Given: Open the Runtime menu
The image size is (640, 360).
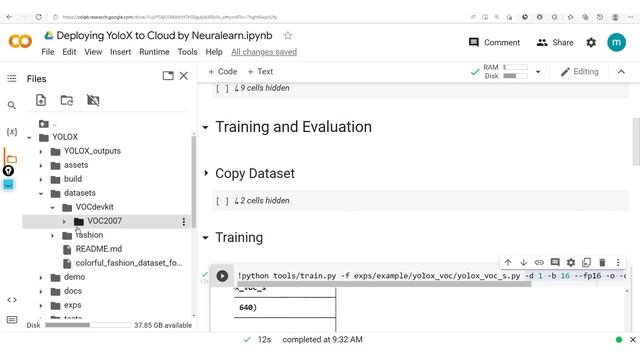Looking at the screenshot, I should point(154,52).
